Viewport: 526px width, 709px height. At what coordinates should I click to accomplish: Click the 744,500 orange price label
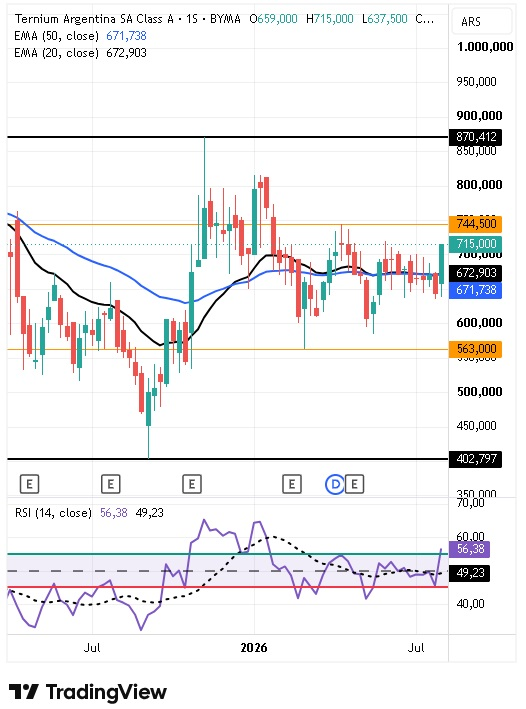pos(475,223)
